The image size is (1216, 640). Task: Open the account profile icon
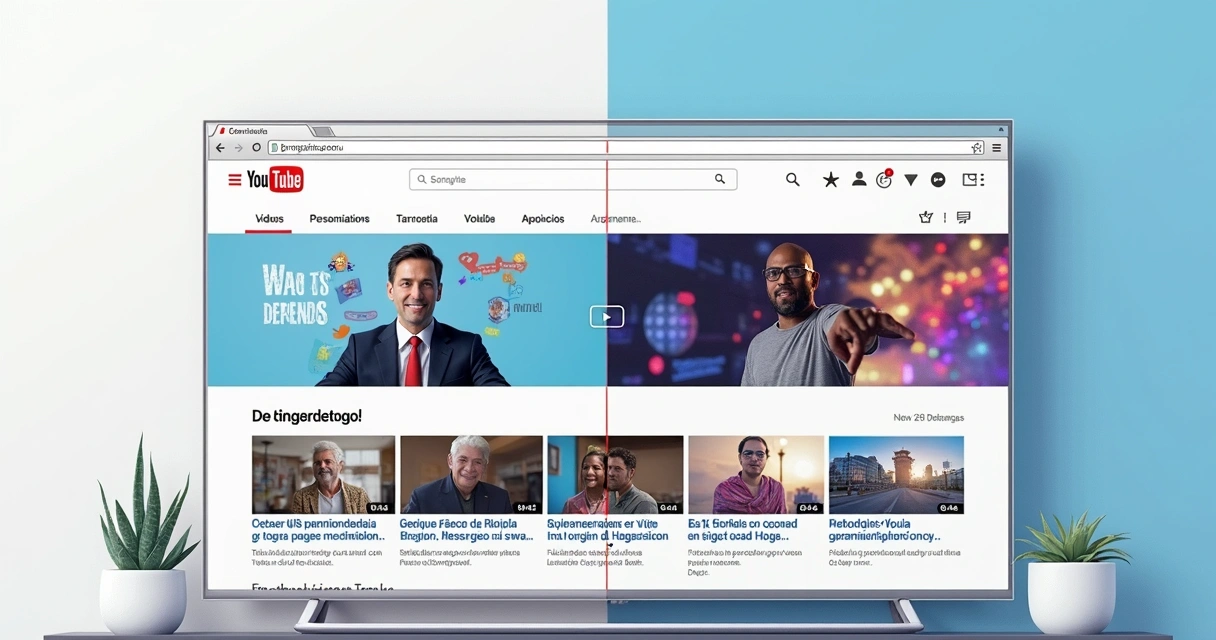tap(859, 179)
